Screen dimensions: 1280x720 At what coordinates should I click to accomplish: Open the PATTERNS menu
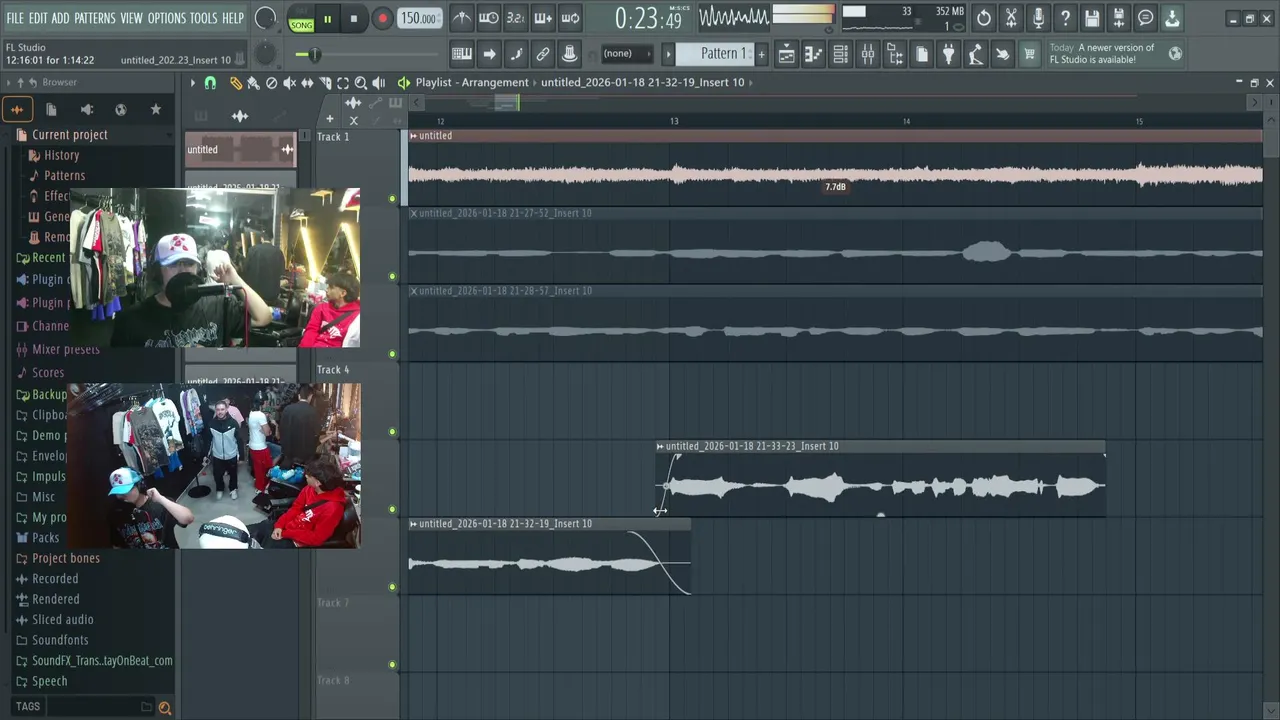click(95, 18)
